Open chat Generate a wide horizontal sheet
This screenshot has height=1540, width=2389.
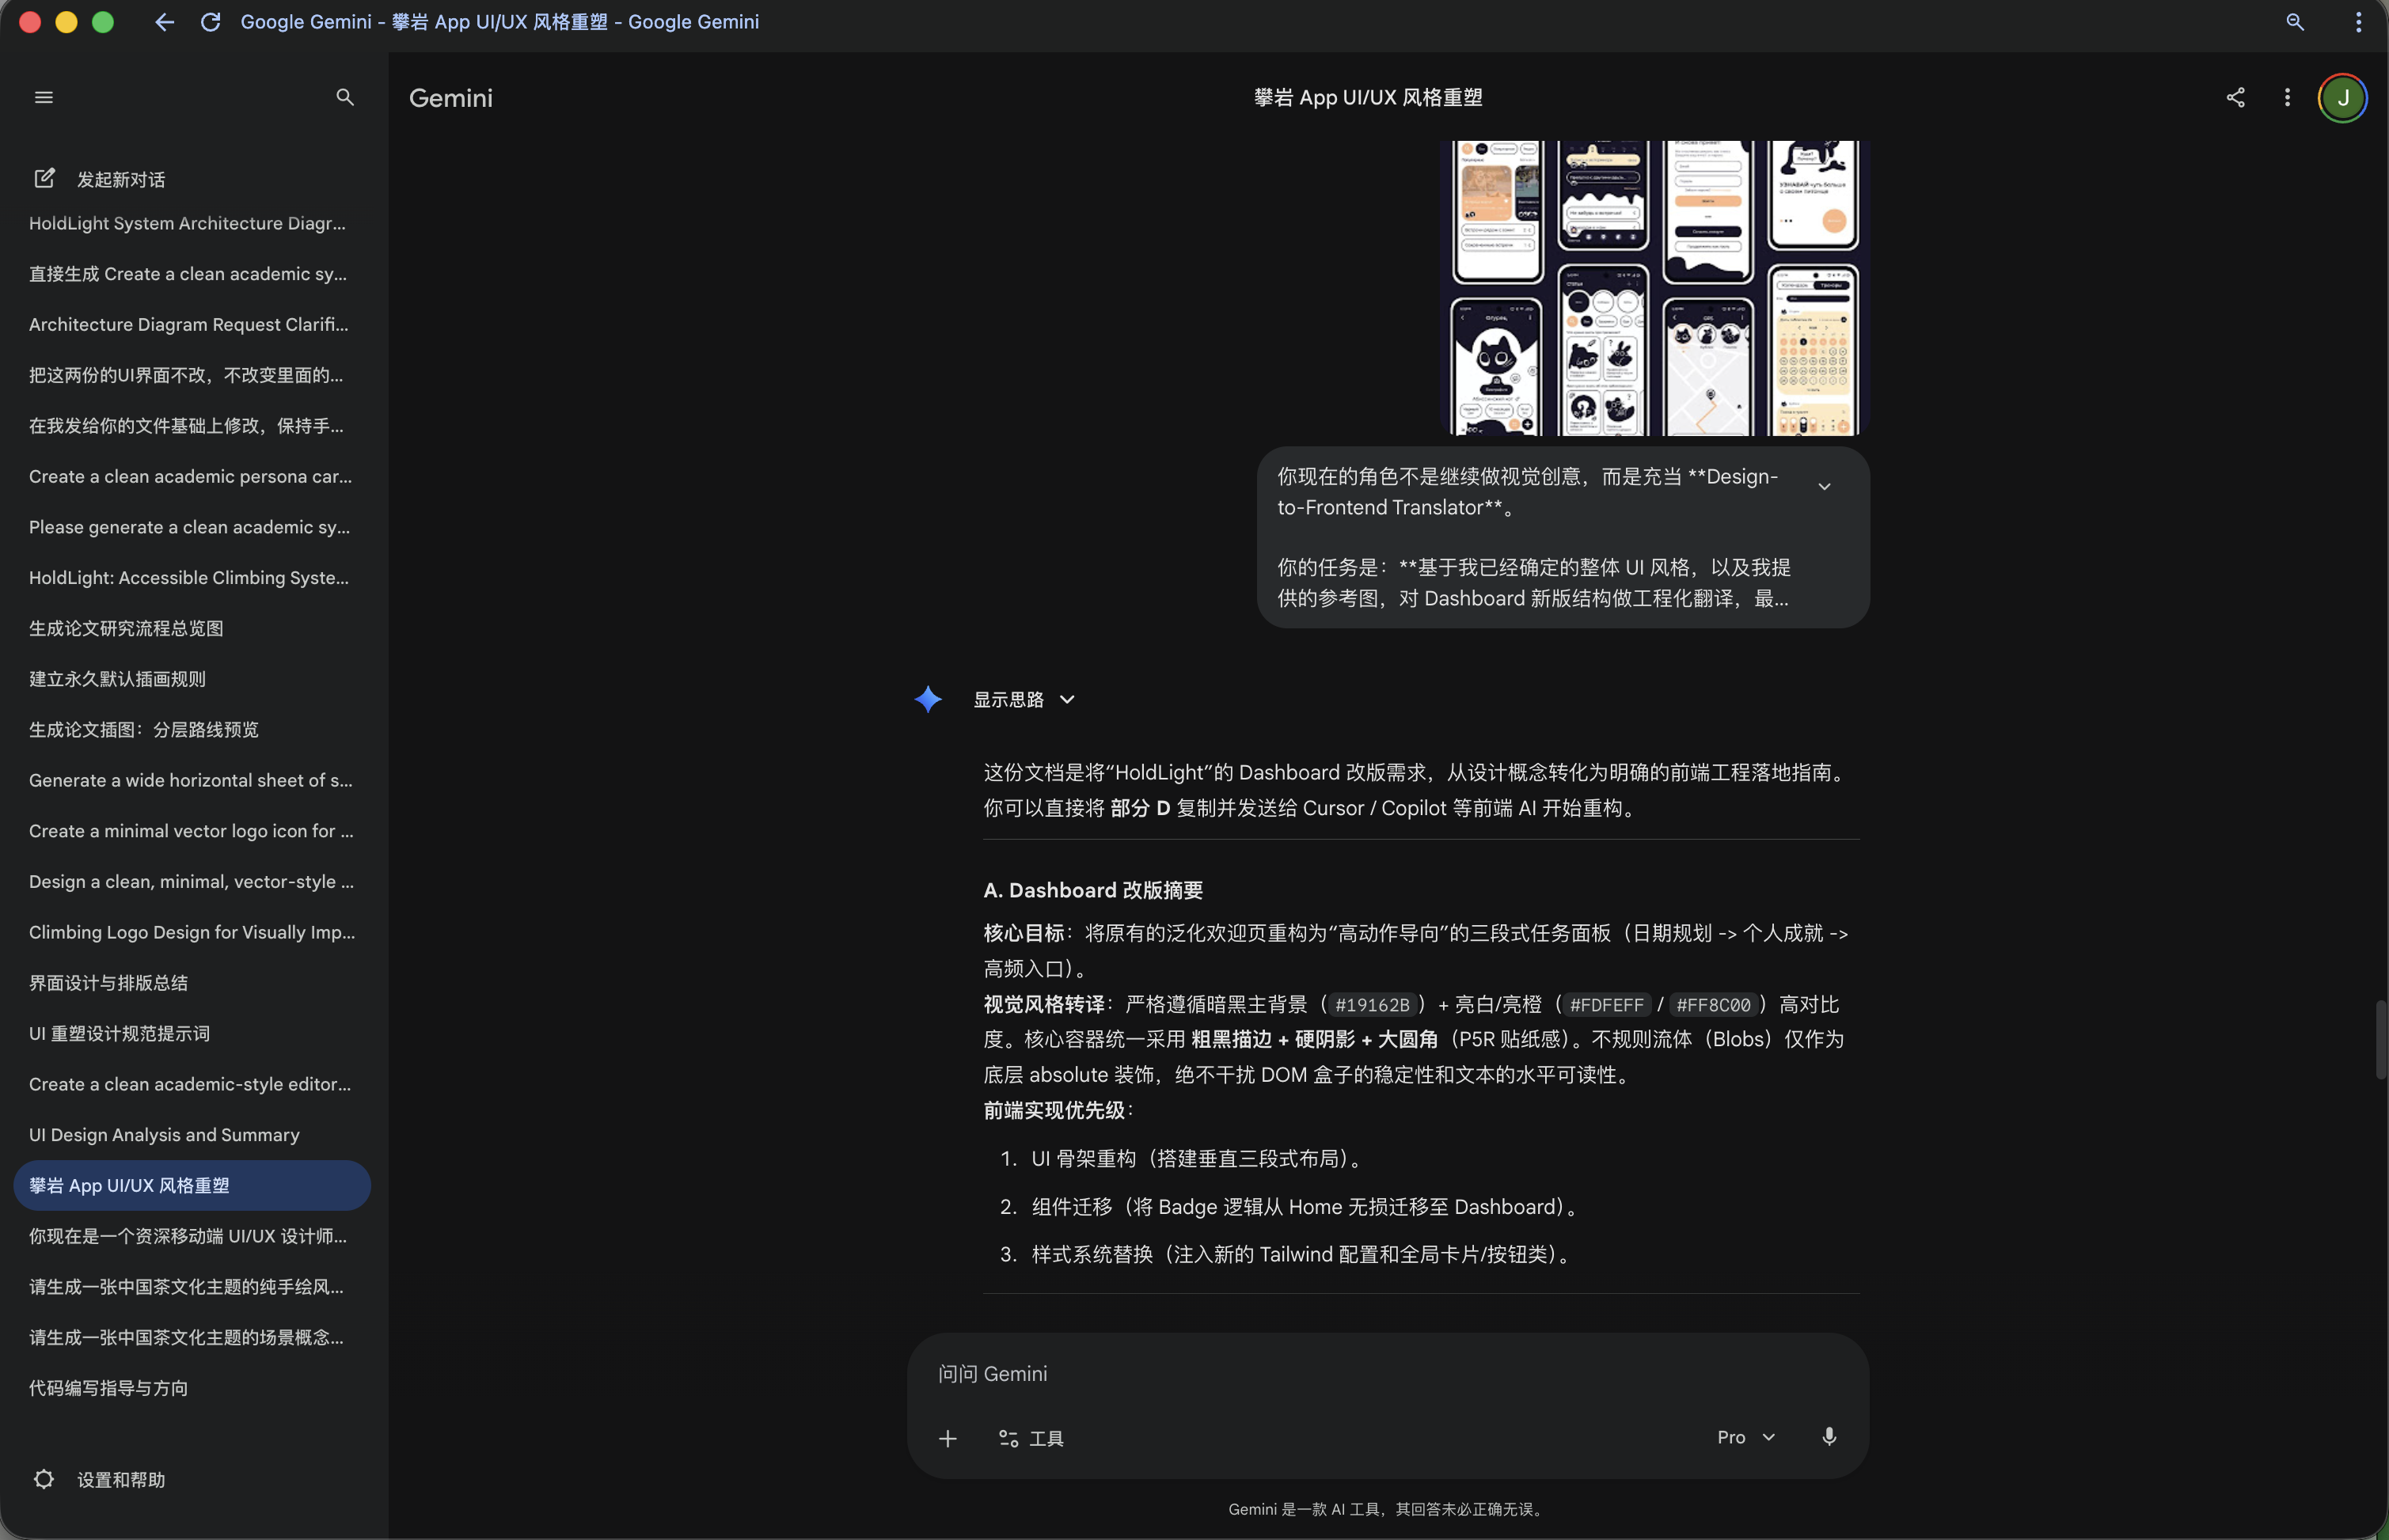191,780
